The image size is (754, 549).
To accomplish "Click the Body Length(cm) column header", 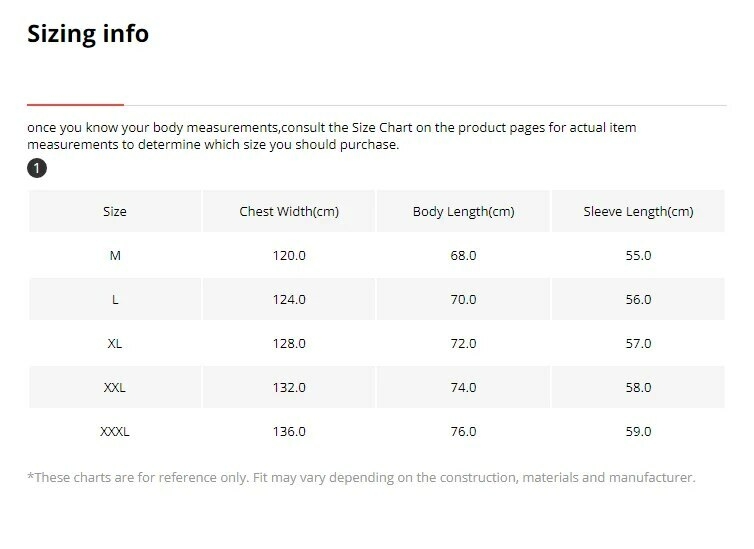I will pos(463,212).
